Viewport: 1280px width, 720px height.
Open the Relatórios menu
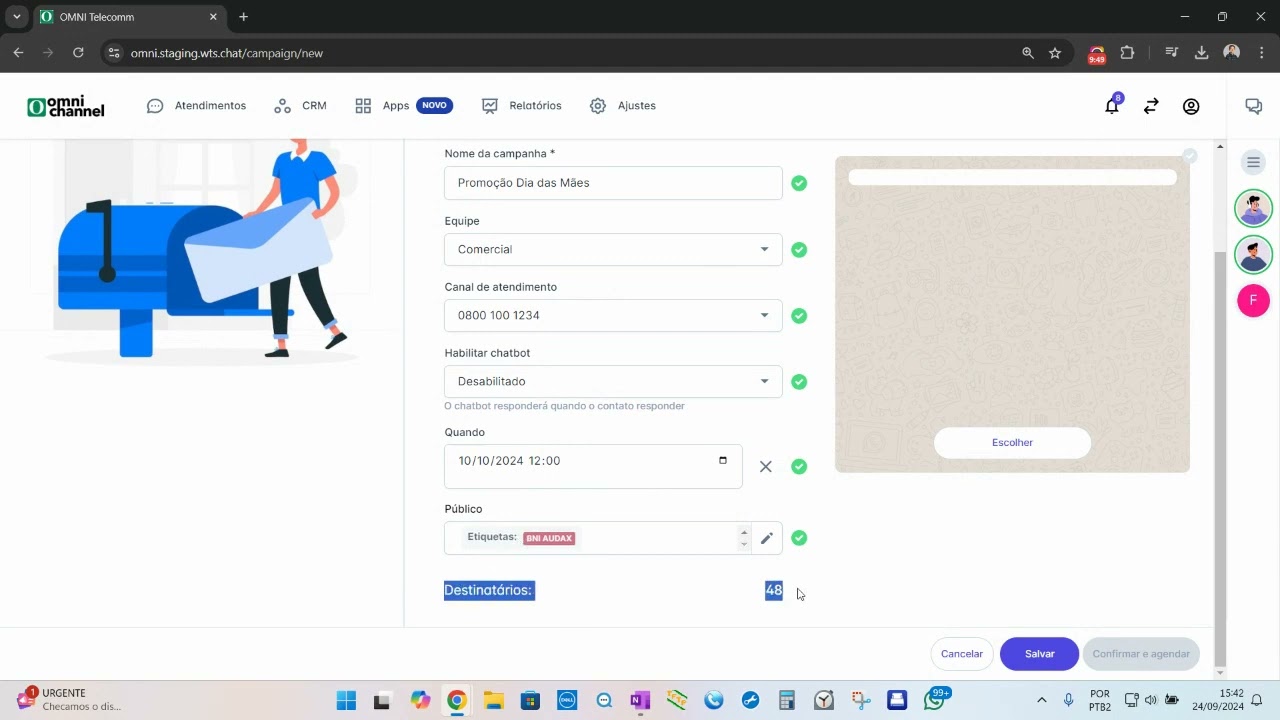pos(521,106)
